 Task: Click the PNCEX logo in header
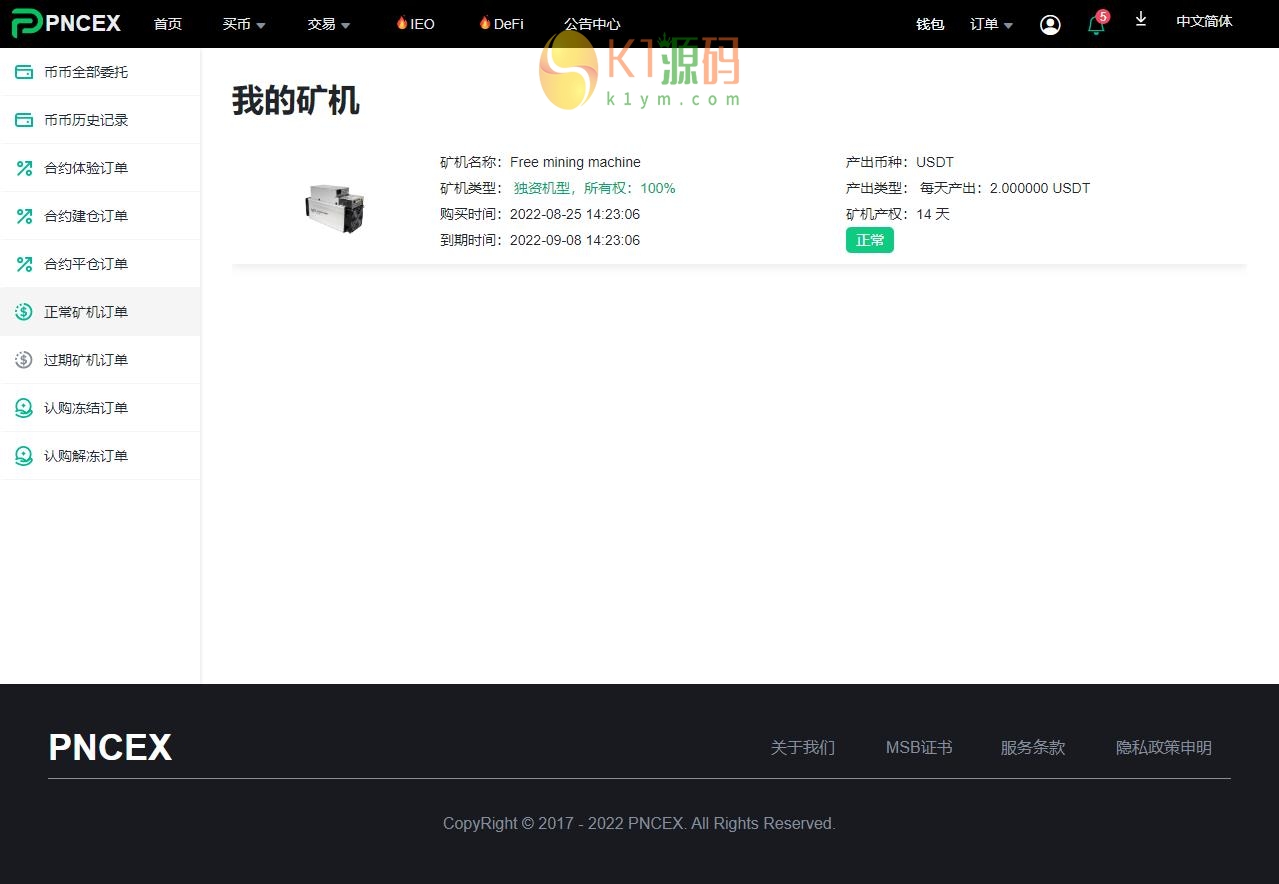click(x=66, y=23)
